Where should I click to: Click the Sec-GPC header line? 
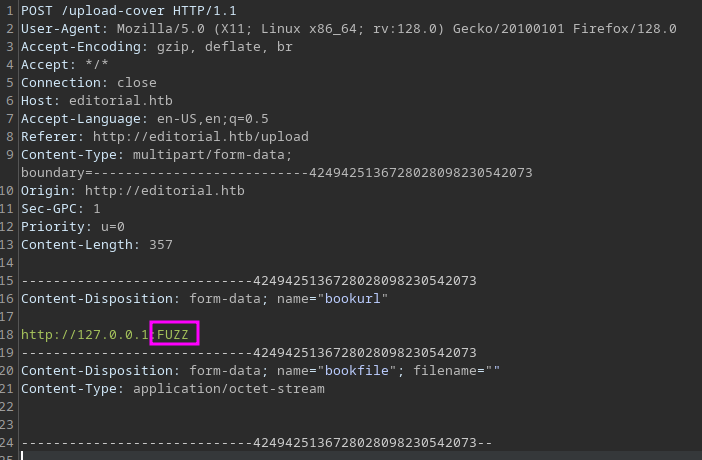pos(60,209)
